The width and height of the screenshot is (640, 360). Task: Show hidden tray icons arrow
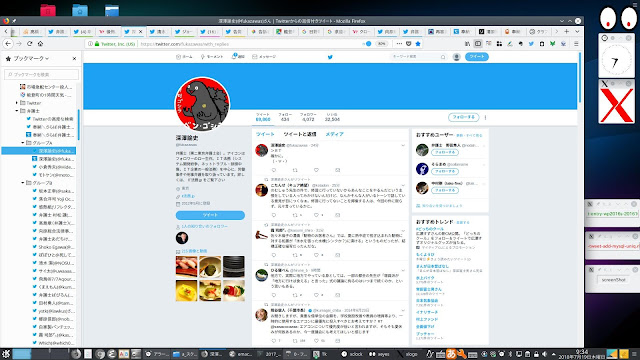553,354
